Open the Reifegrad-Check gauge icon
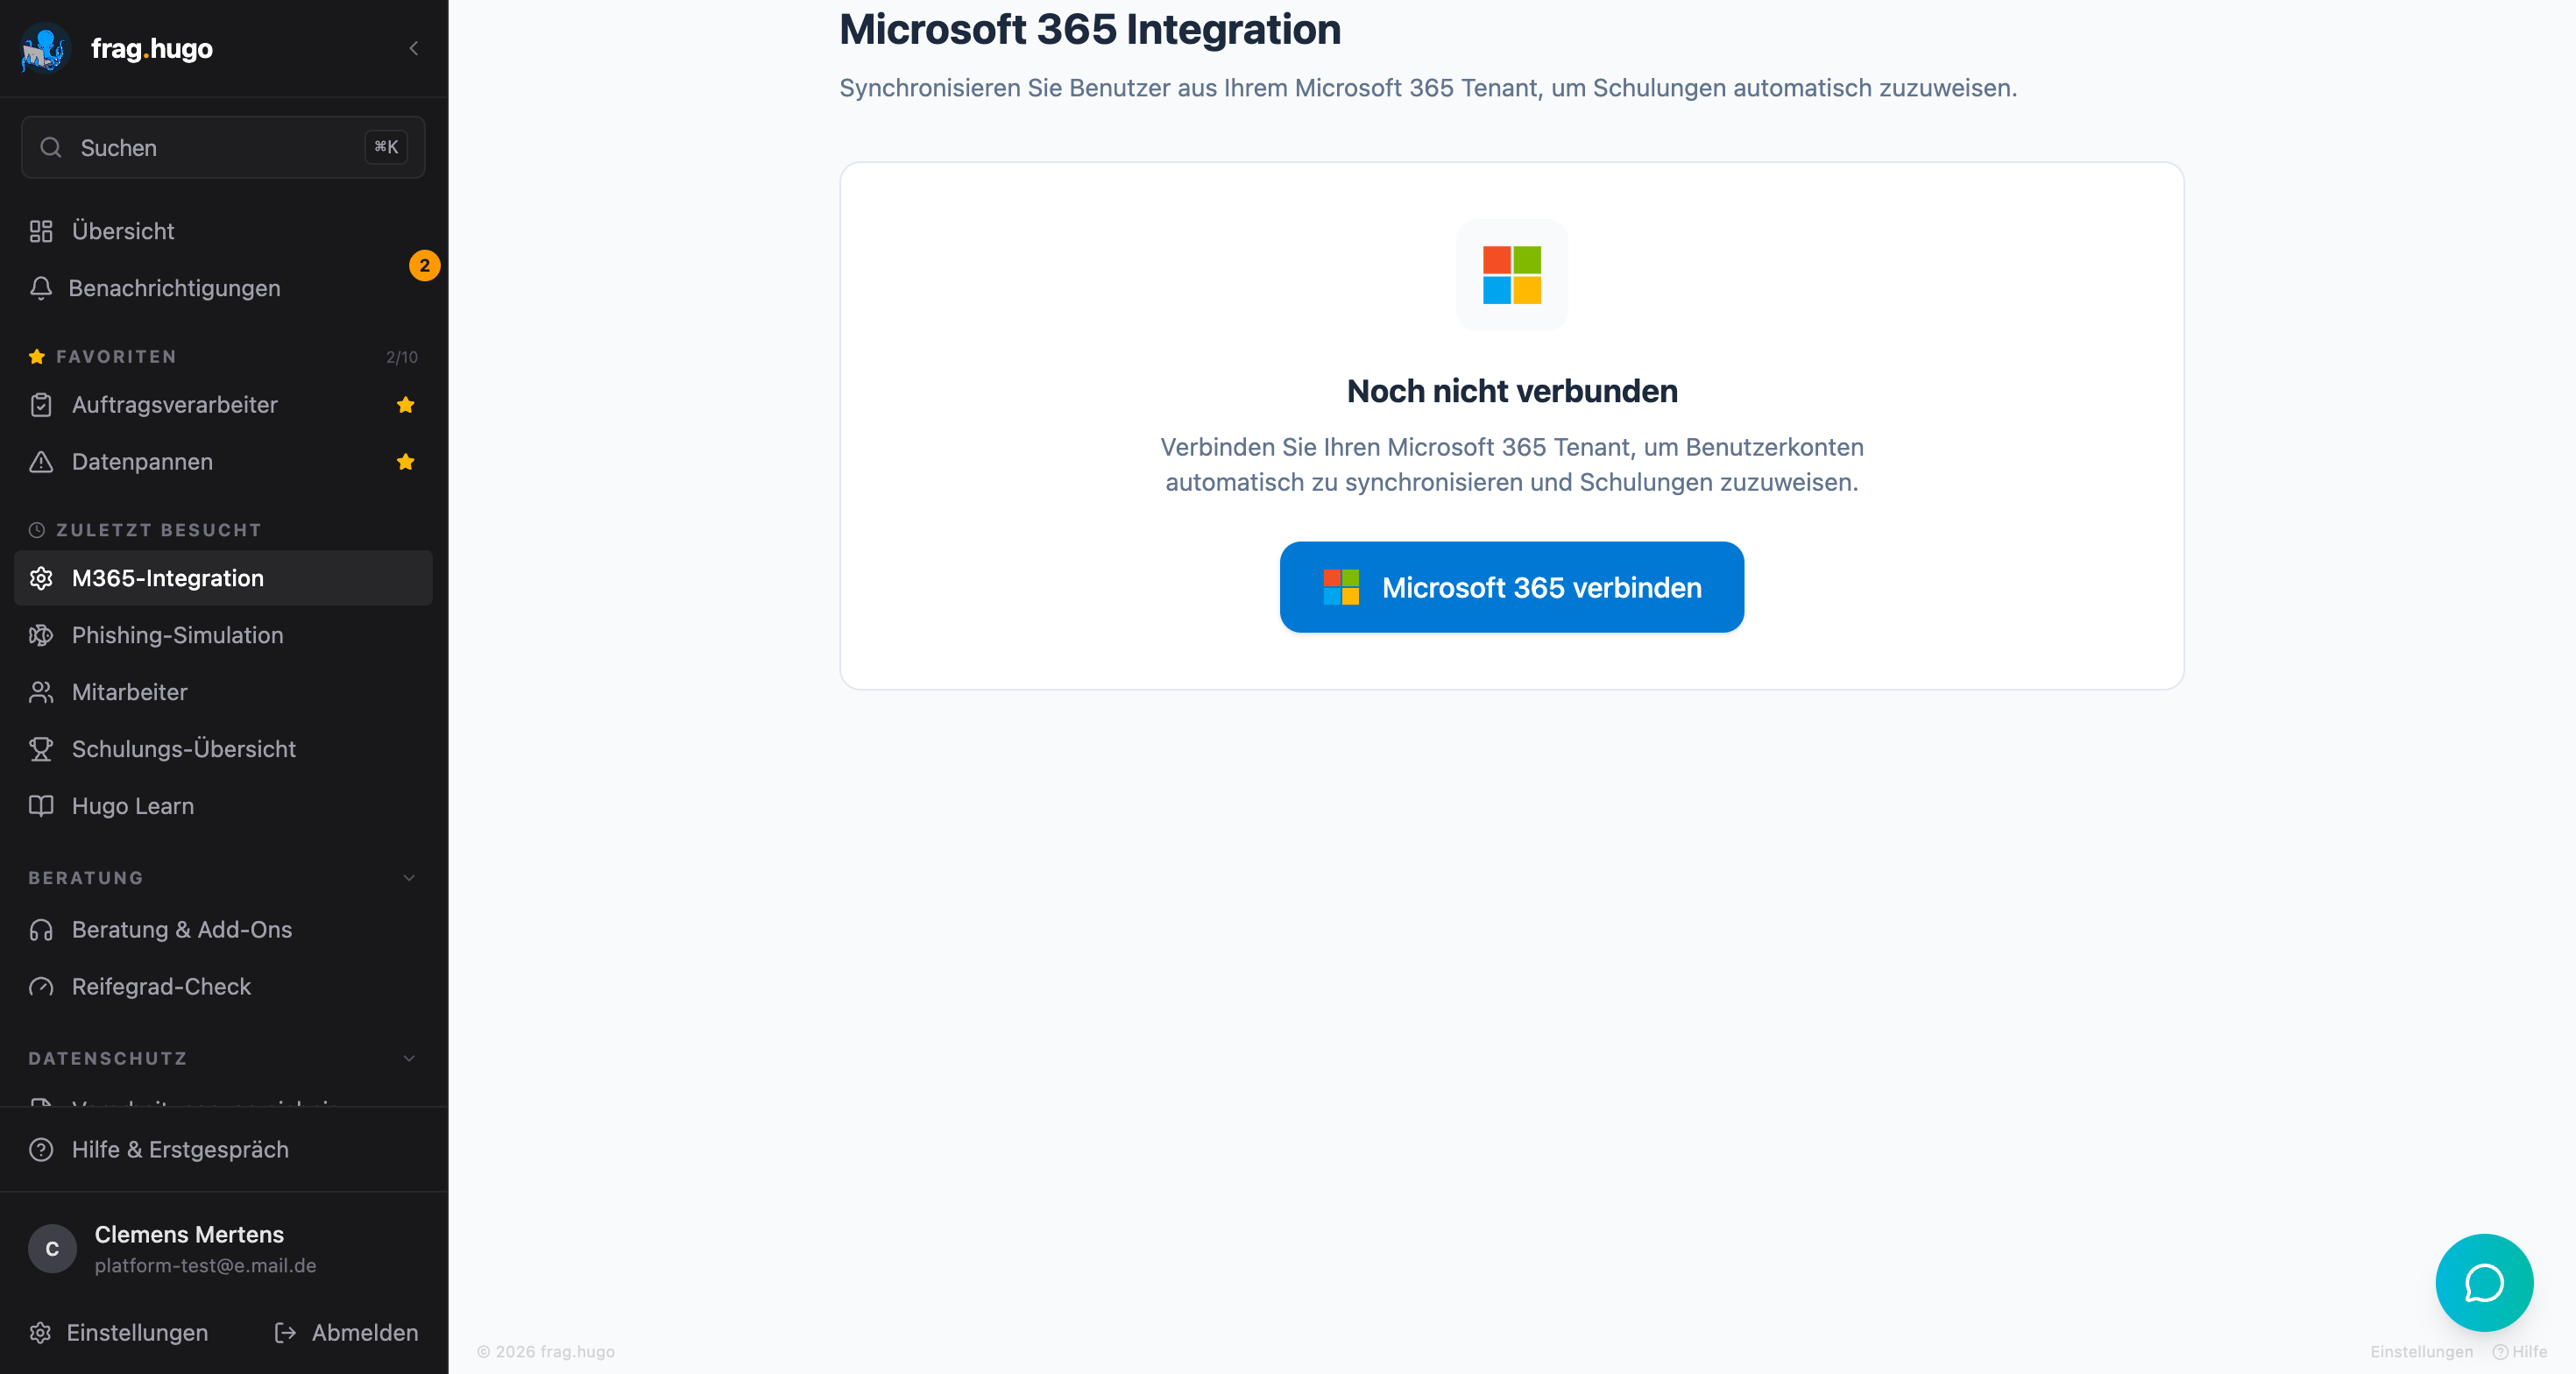The image size is (2576, 1374). point(41,987)
